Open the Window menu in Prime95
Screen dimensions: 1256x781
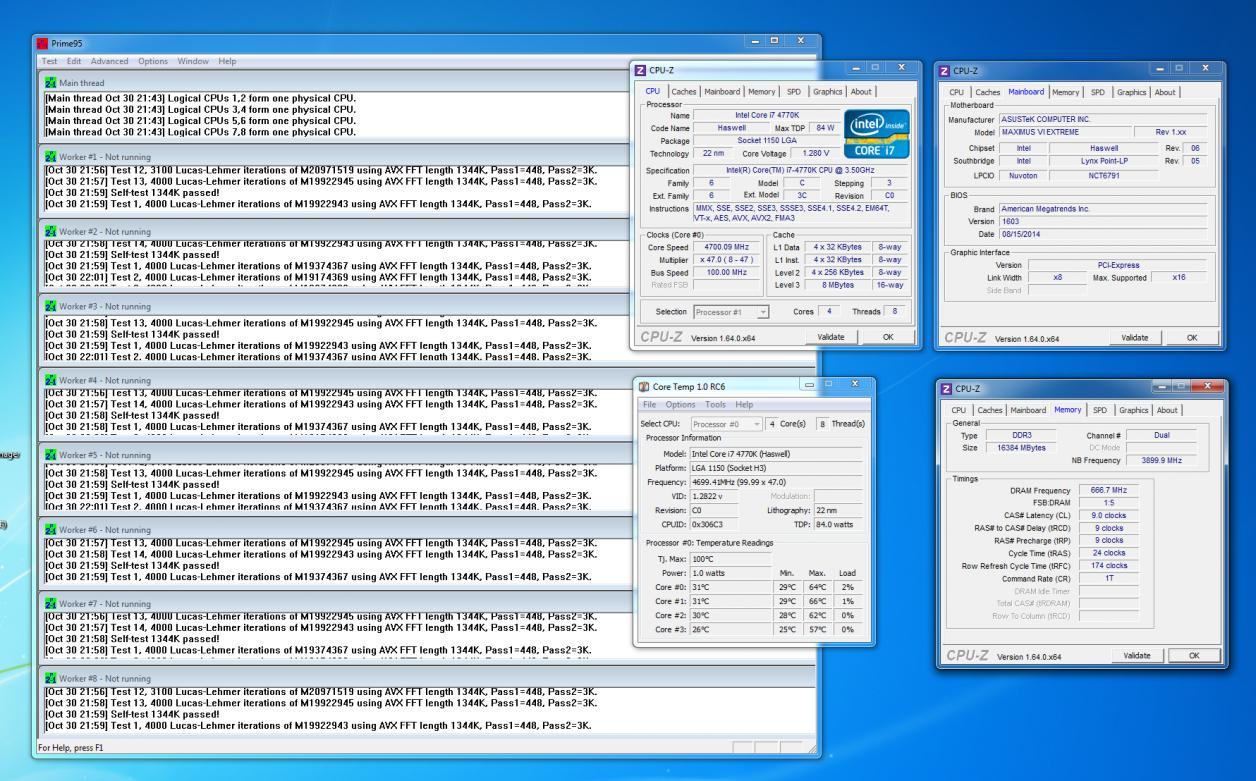pyautogui.click(x=193, y=61)
